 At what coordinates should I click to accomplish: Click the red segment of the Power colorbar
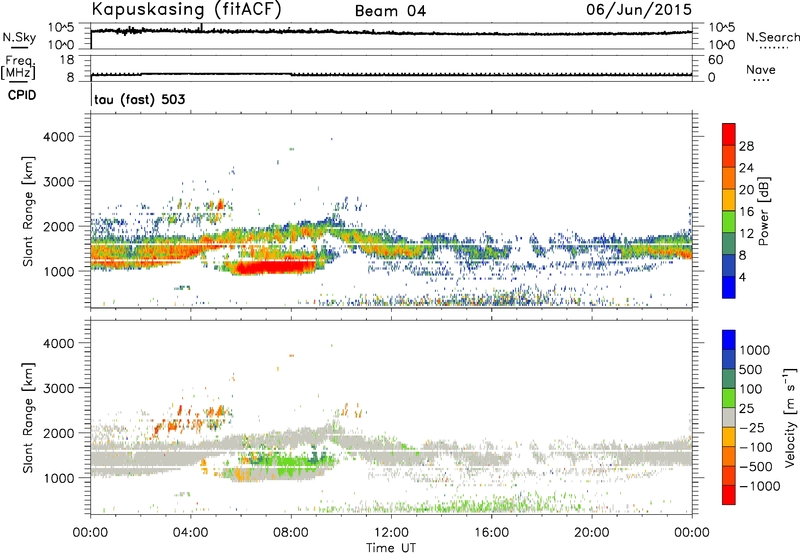click(729, 134)
